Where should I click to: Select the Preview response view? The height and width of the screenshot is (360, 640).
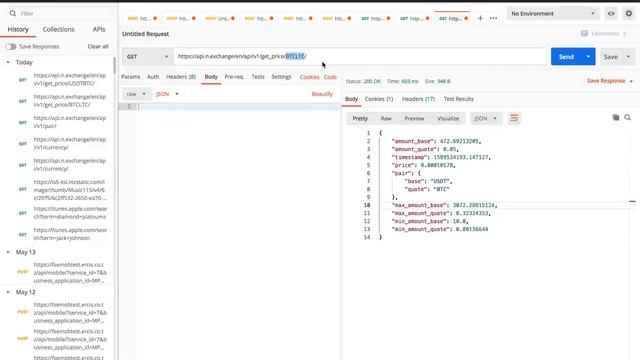click(x=414, y=118)
